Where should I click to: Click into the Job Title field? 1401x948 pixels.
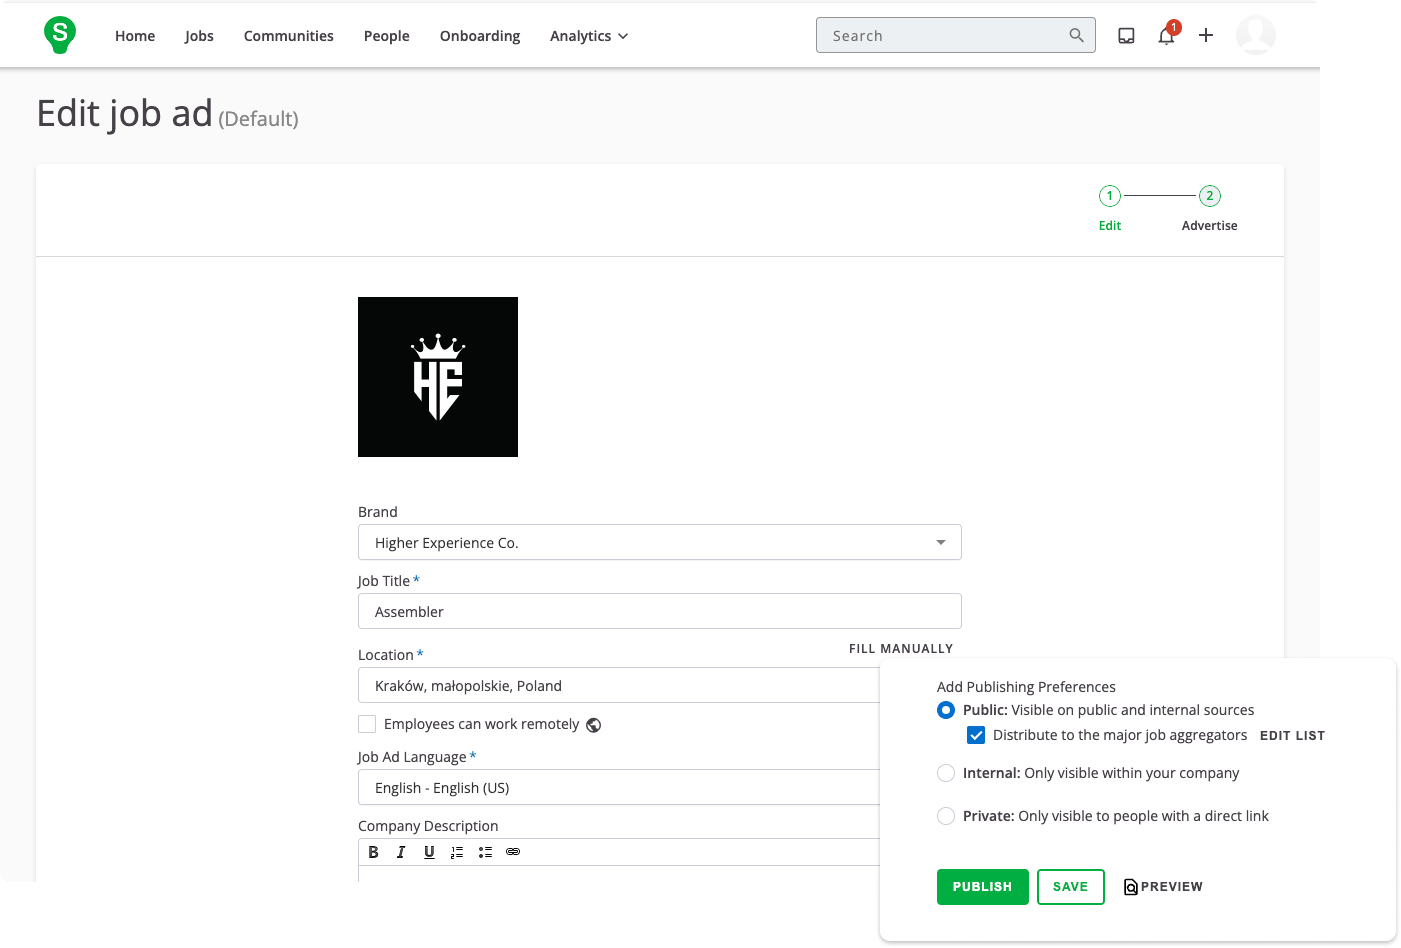click(659, 611)
